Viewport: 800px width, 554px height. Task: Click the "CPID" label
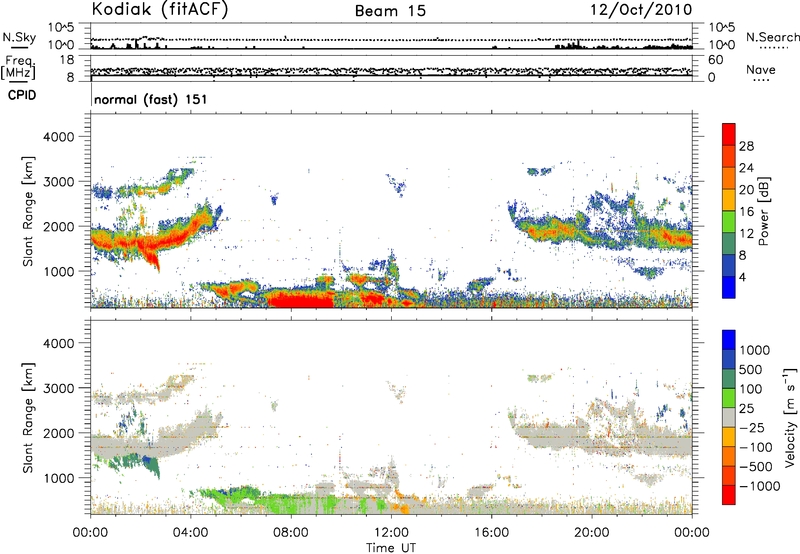[x=22, y=95]
